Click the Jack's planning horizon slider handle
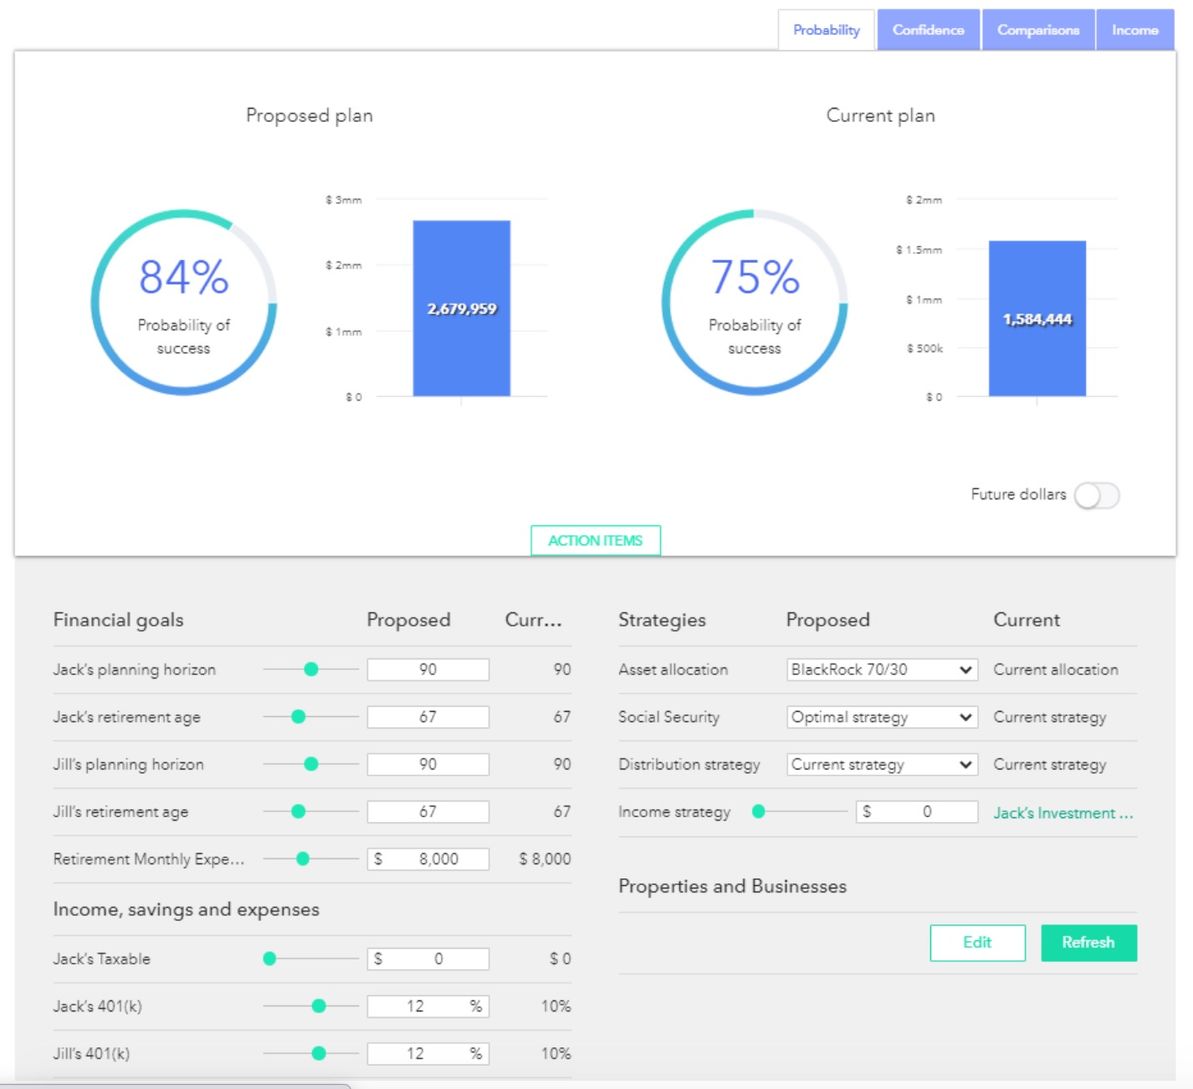This screenshot has height=1089, width=1193. point(310,670)
